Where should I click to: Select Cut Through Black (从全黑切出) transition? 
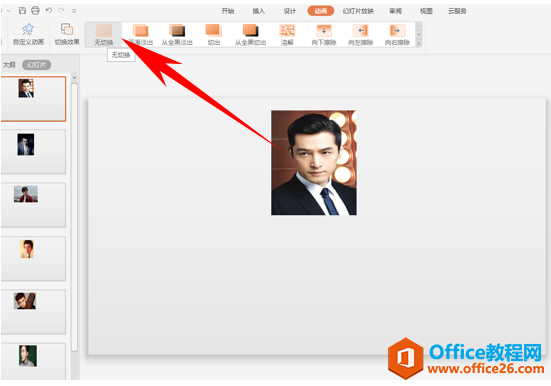[x=250, y=35]
